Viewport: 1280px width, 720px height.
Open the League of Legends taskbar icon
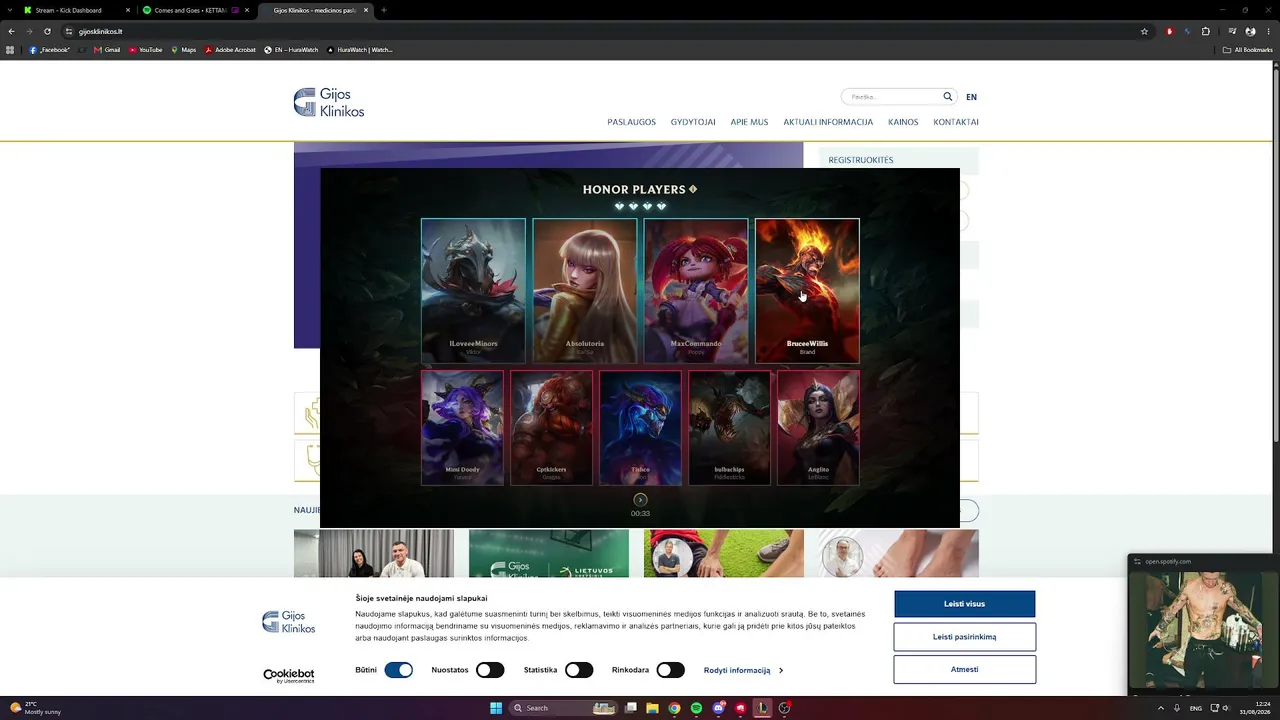(762, 708)
